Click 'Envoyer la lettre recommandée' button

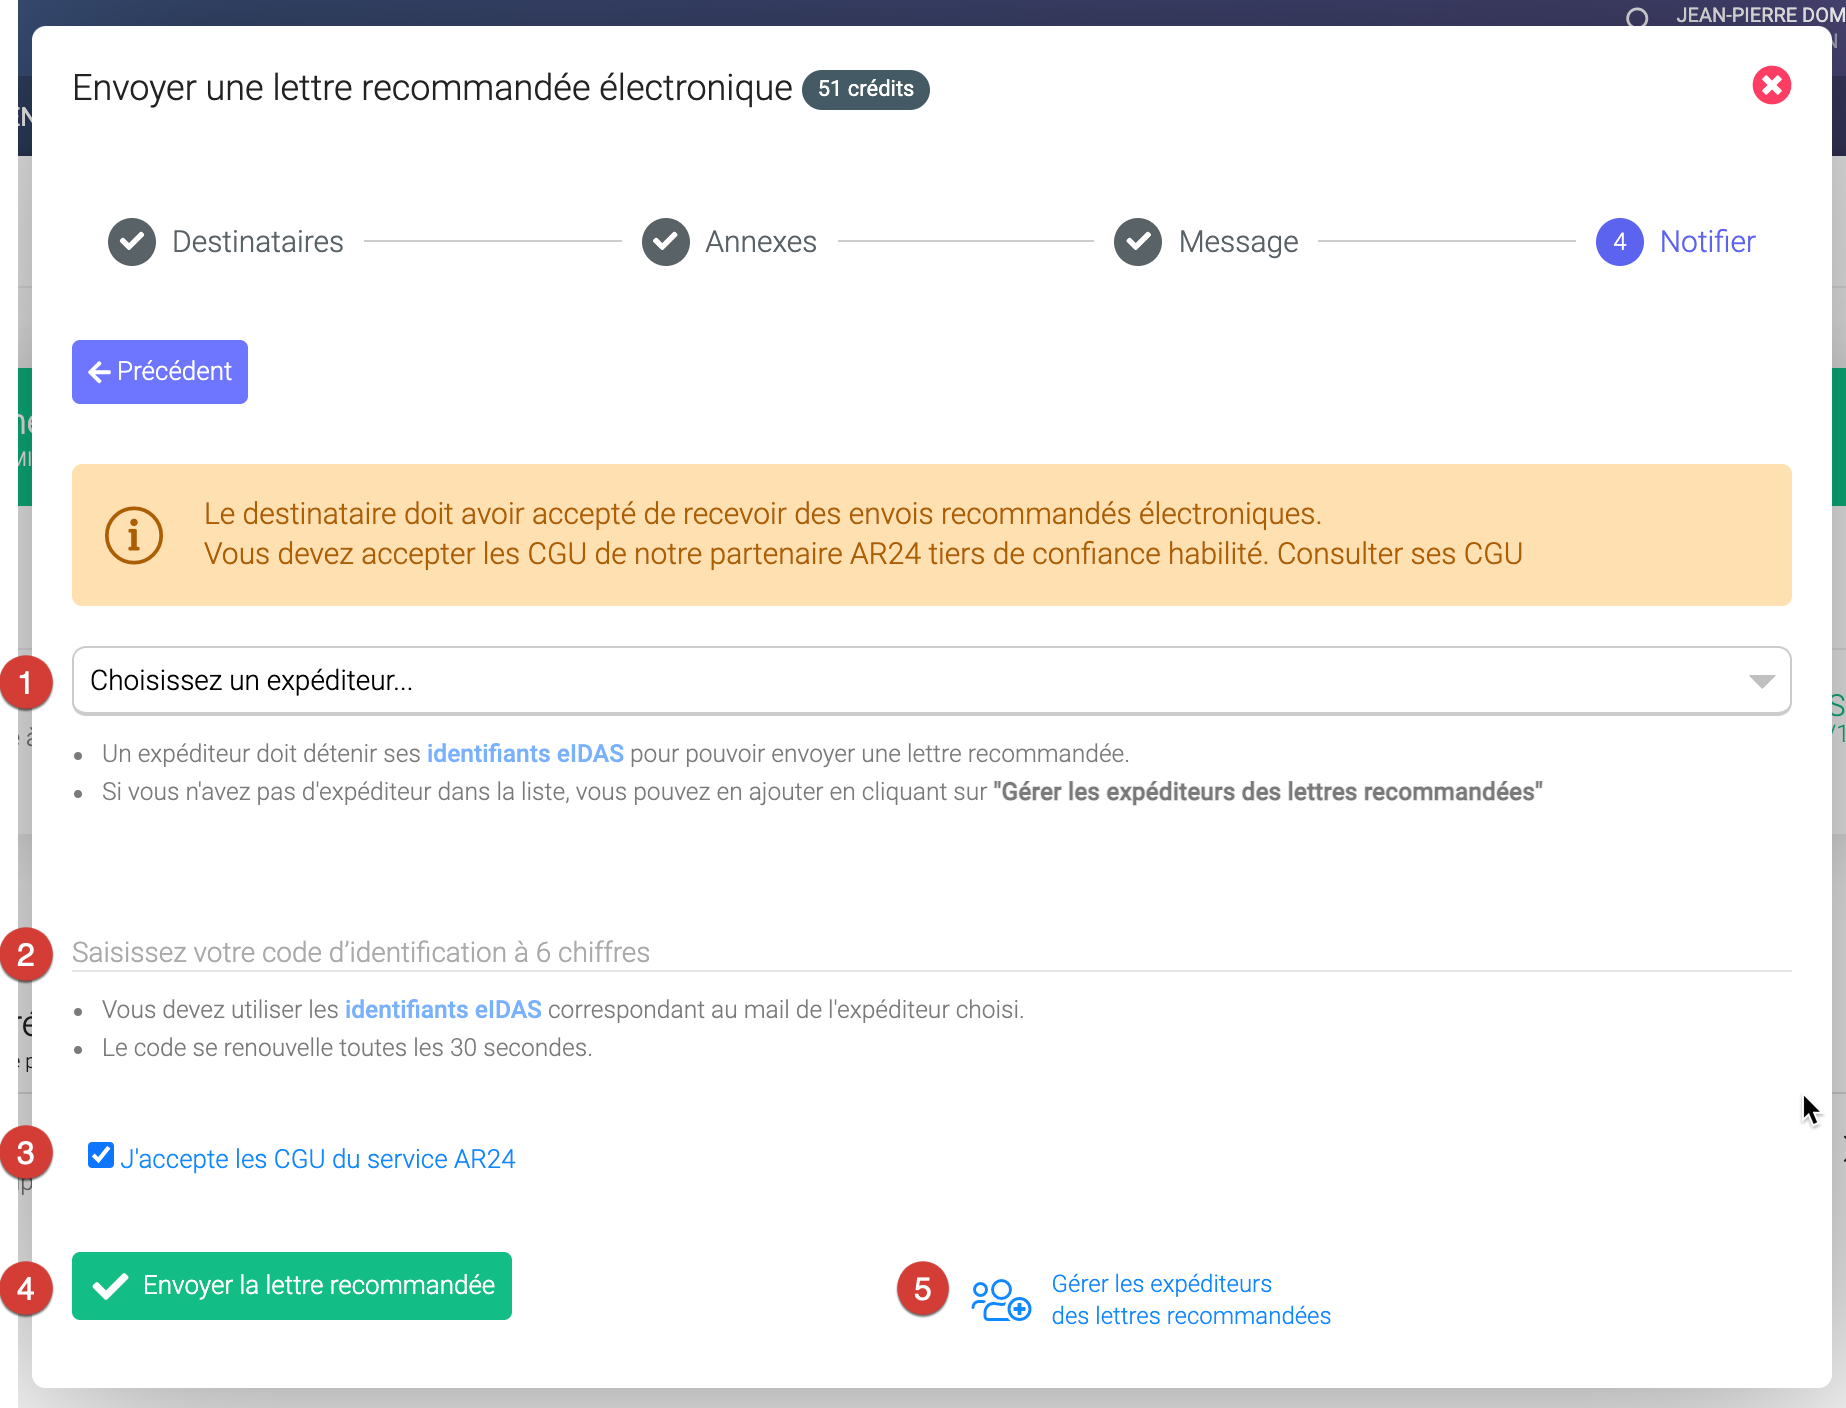[x=292, y=1286]
